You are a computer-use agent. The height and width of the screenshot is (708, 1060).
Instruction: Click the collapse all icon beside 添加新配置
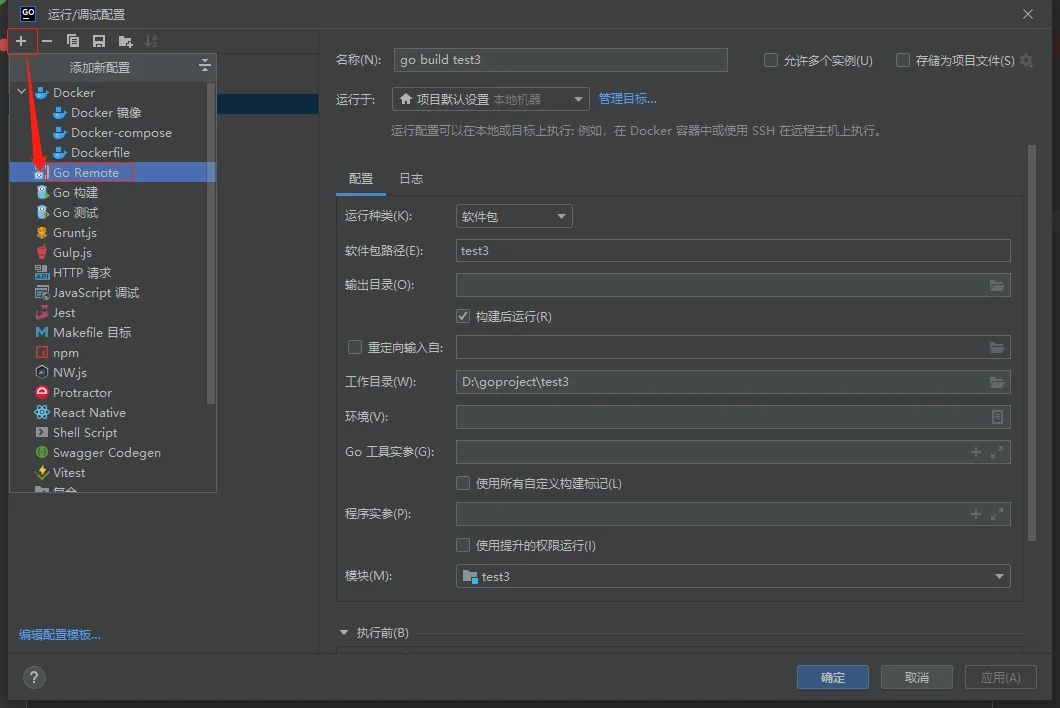205,66
